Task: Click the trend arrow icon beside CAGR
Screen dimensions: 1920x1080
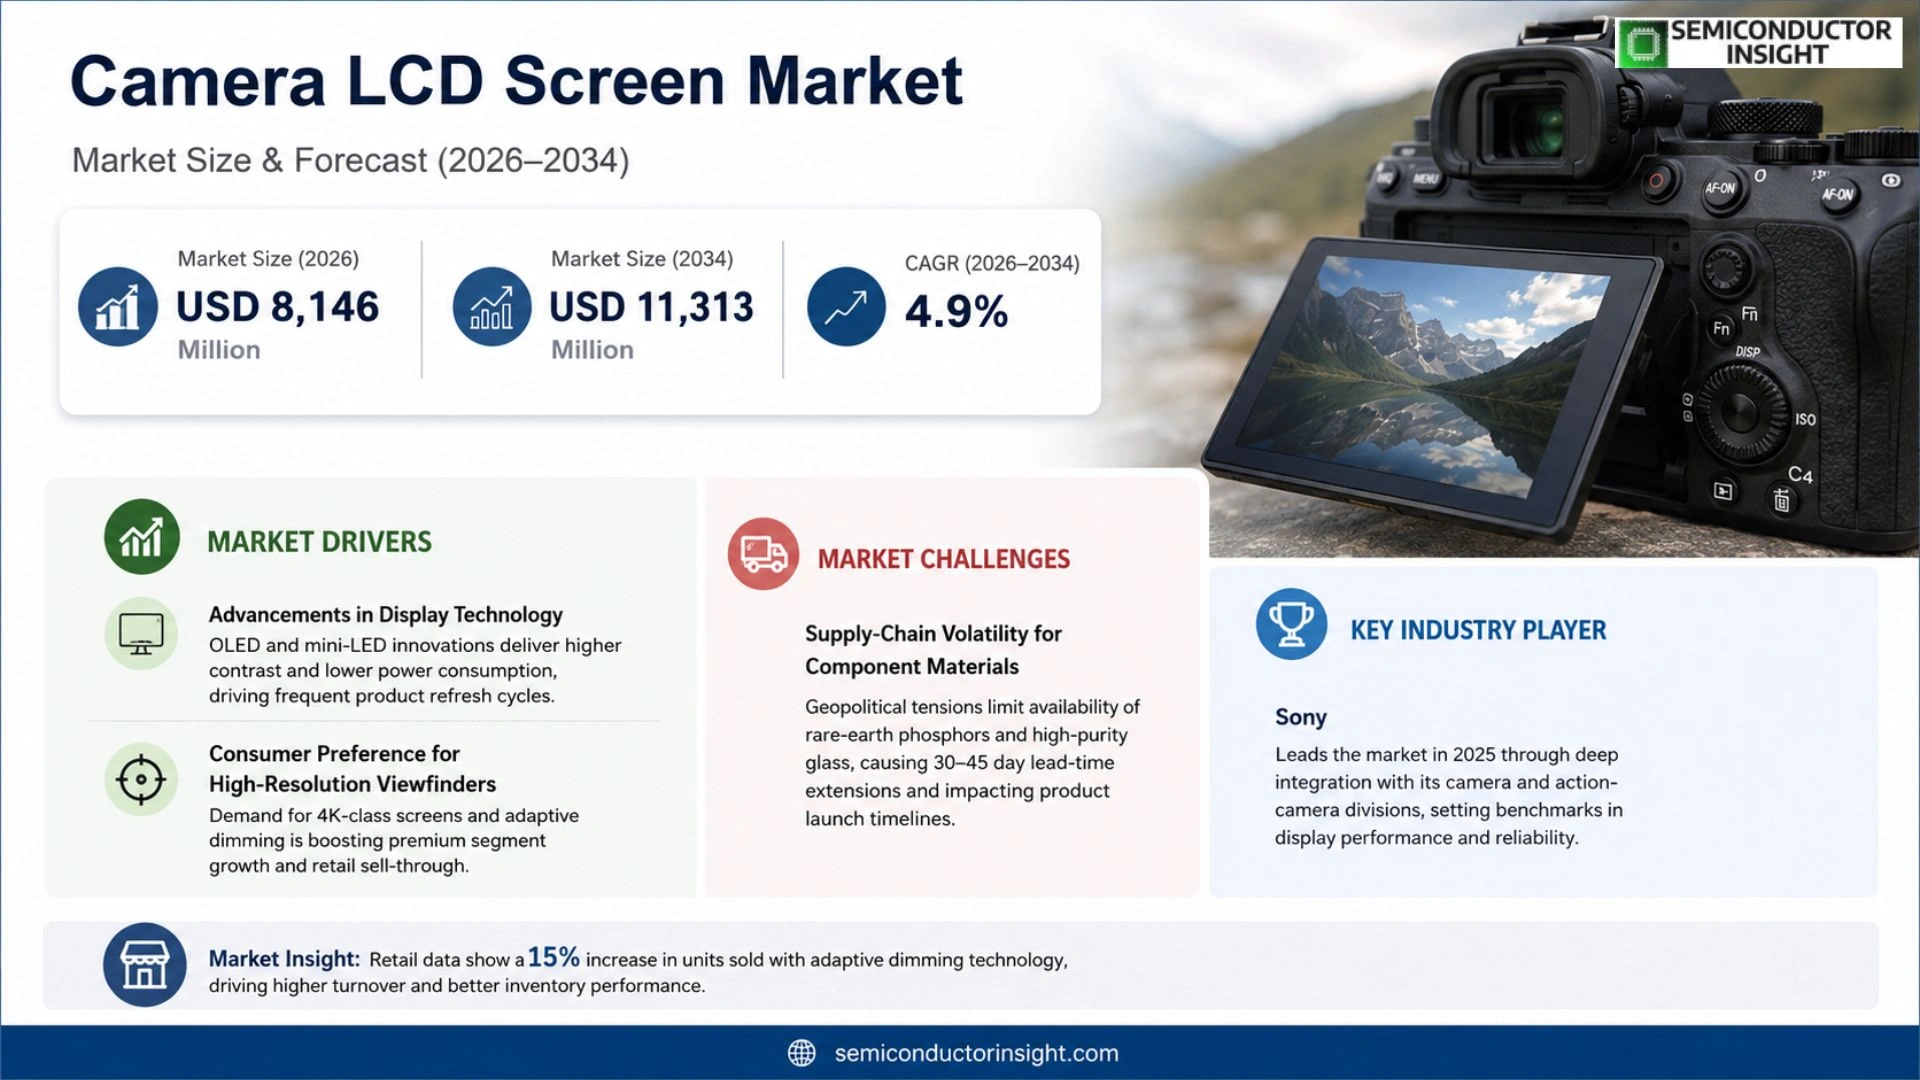Action: (846, 307)
